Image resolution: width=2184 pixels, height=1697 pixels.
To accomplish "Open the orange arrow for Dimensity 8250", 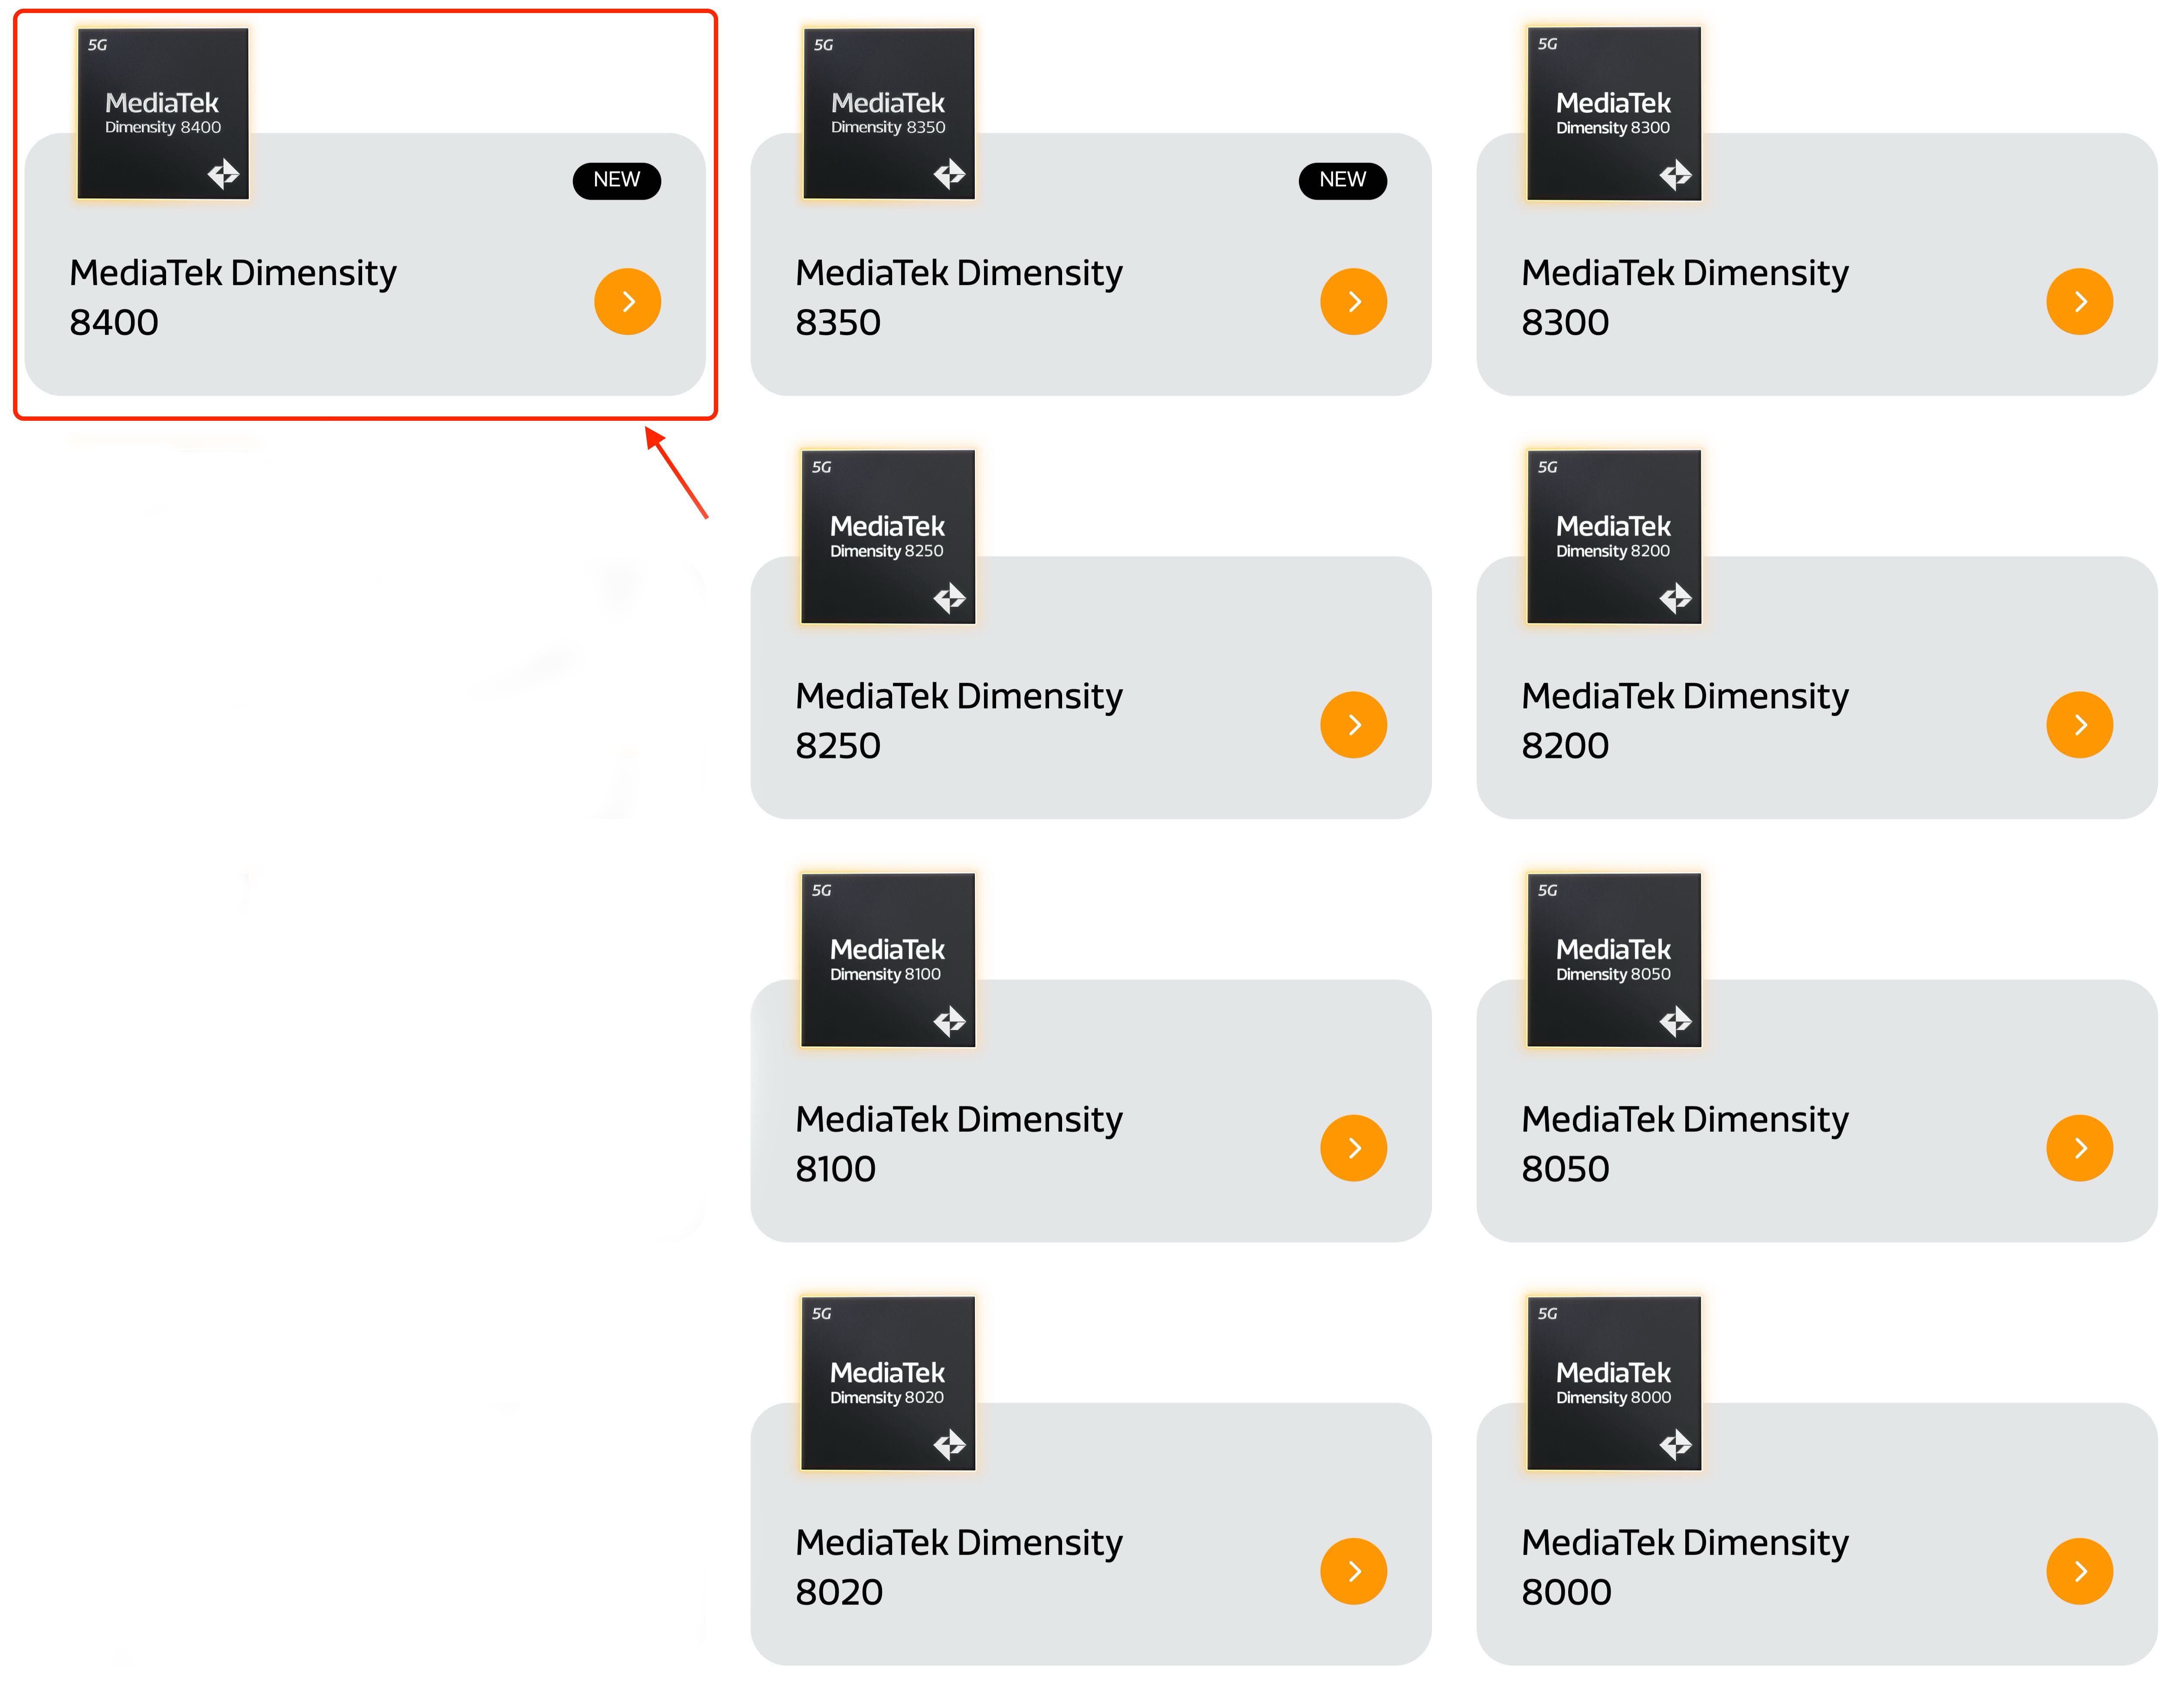I will click(1353, 724).
